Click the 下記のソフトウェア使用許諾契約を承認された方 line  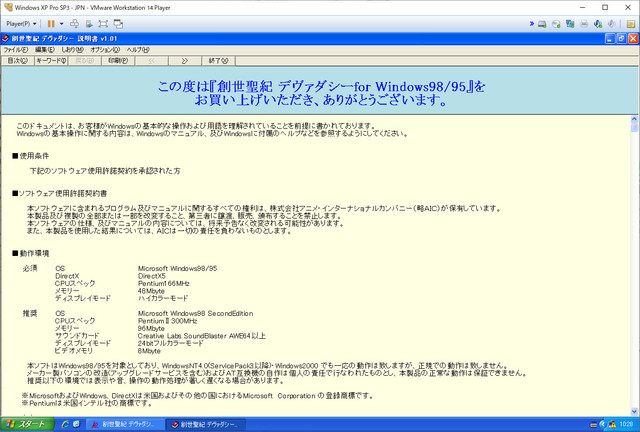tap(105, 171)
